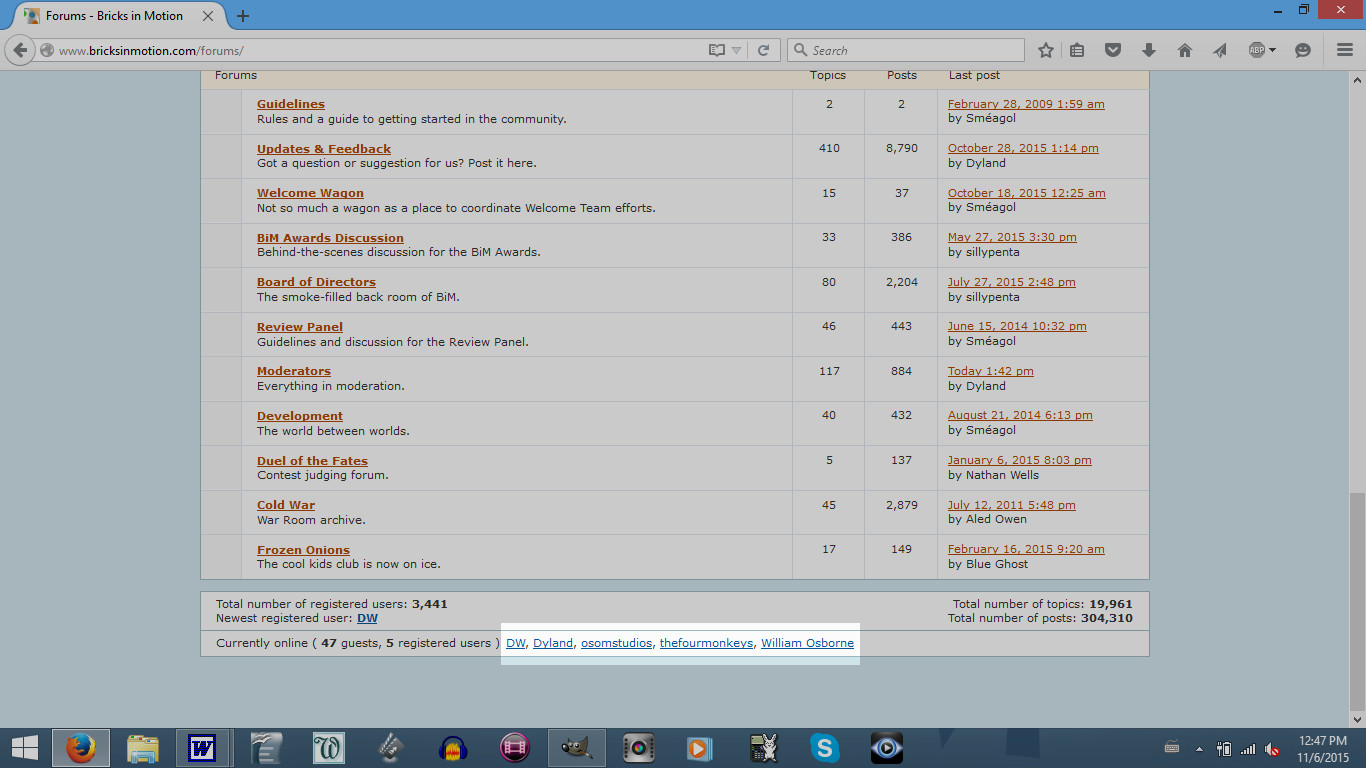Open the last post from Today 1:42 pm
This screenshot has height=768, width=1366.
point(991,371)
